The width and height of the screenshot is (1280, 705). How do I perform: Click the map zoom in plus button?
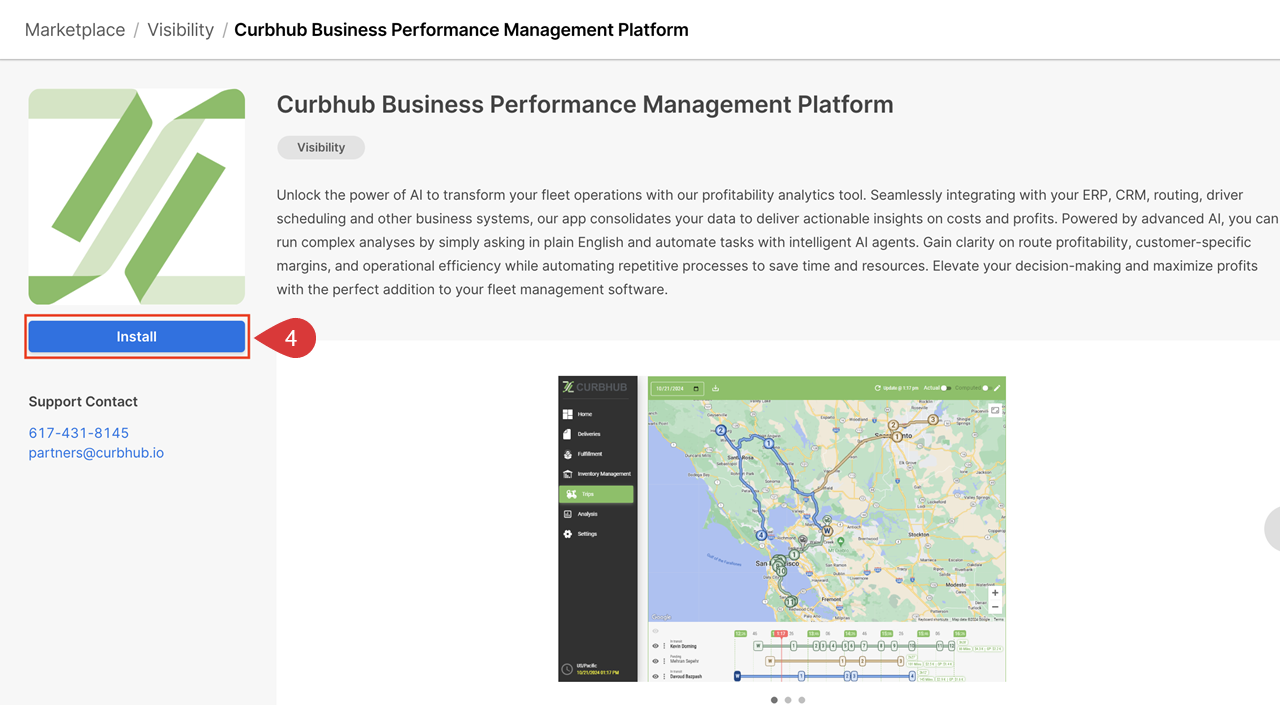click(x=995, y=593)
